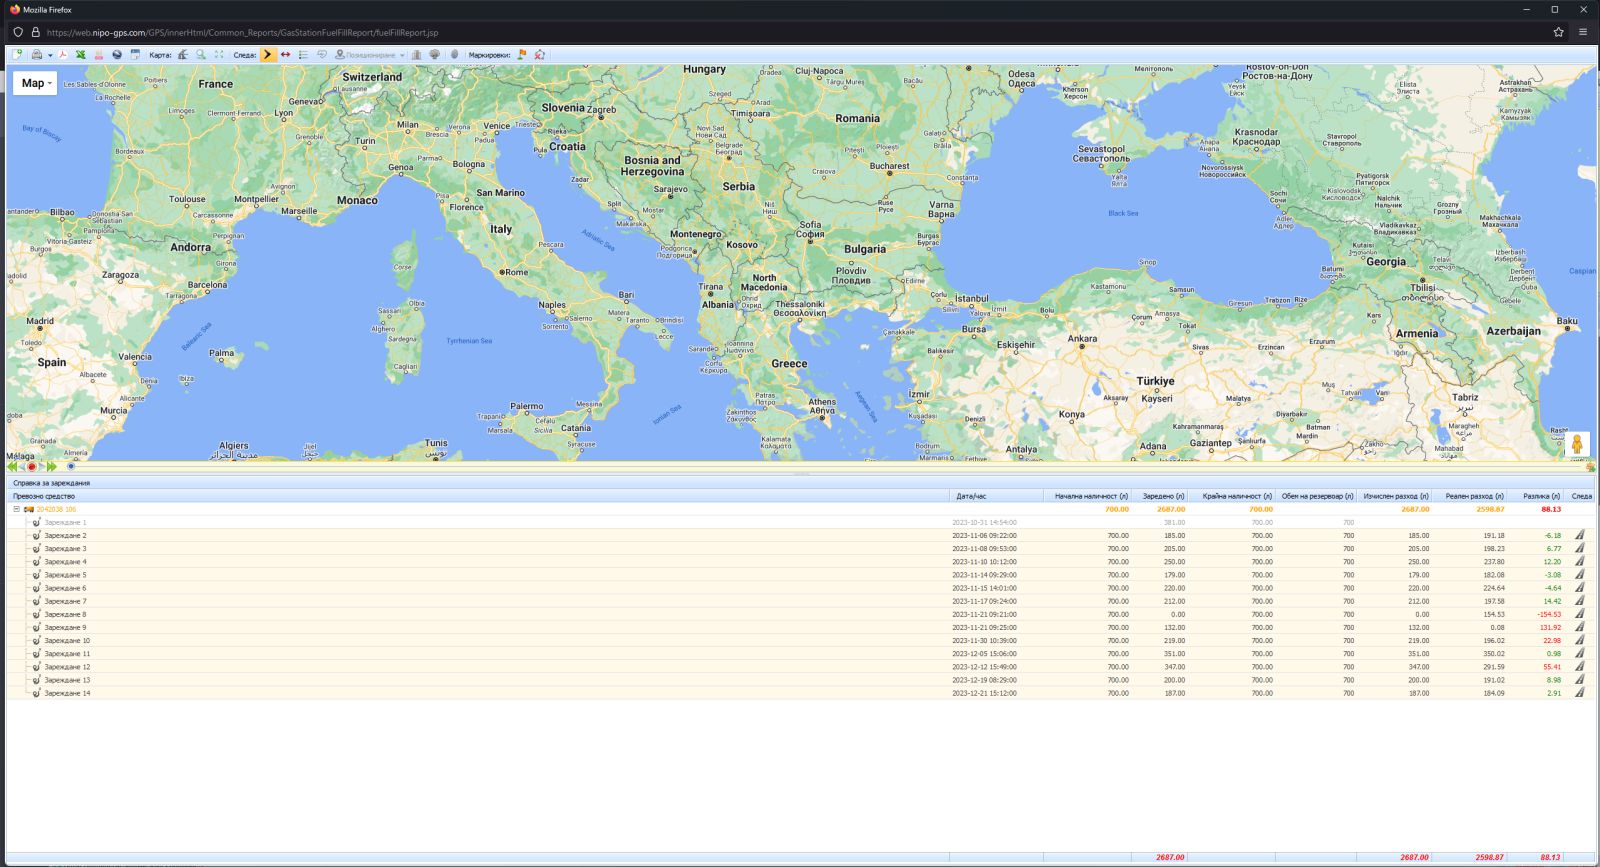The width and height of the screenshot is (1600, 867).
Task: Select the Зареждане 2 row
Action: [x=800, y=535]
